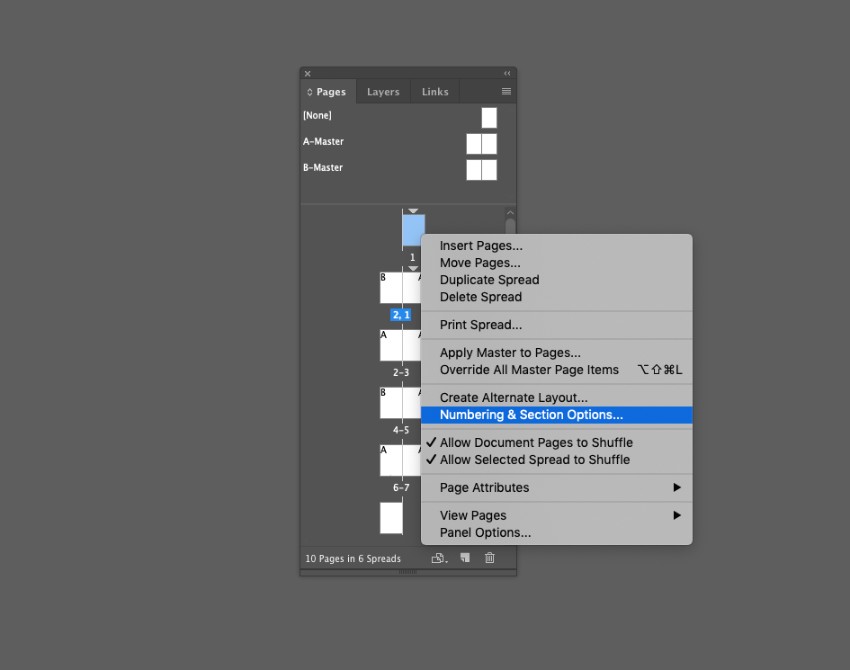The height and width of the screenshot is (670, 850).
Task: Click the 4-5 page number label
Action: [401, 430]
